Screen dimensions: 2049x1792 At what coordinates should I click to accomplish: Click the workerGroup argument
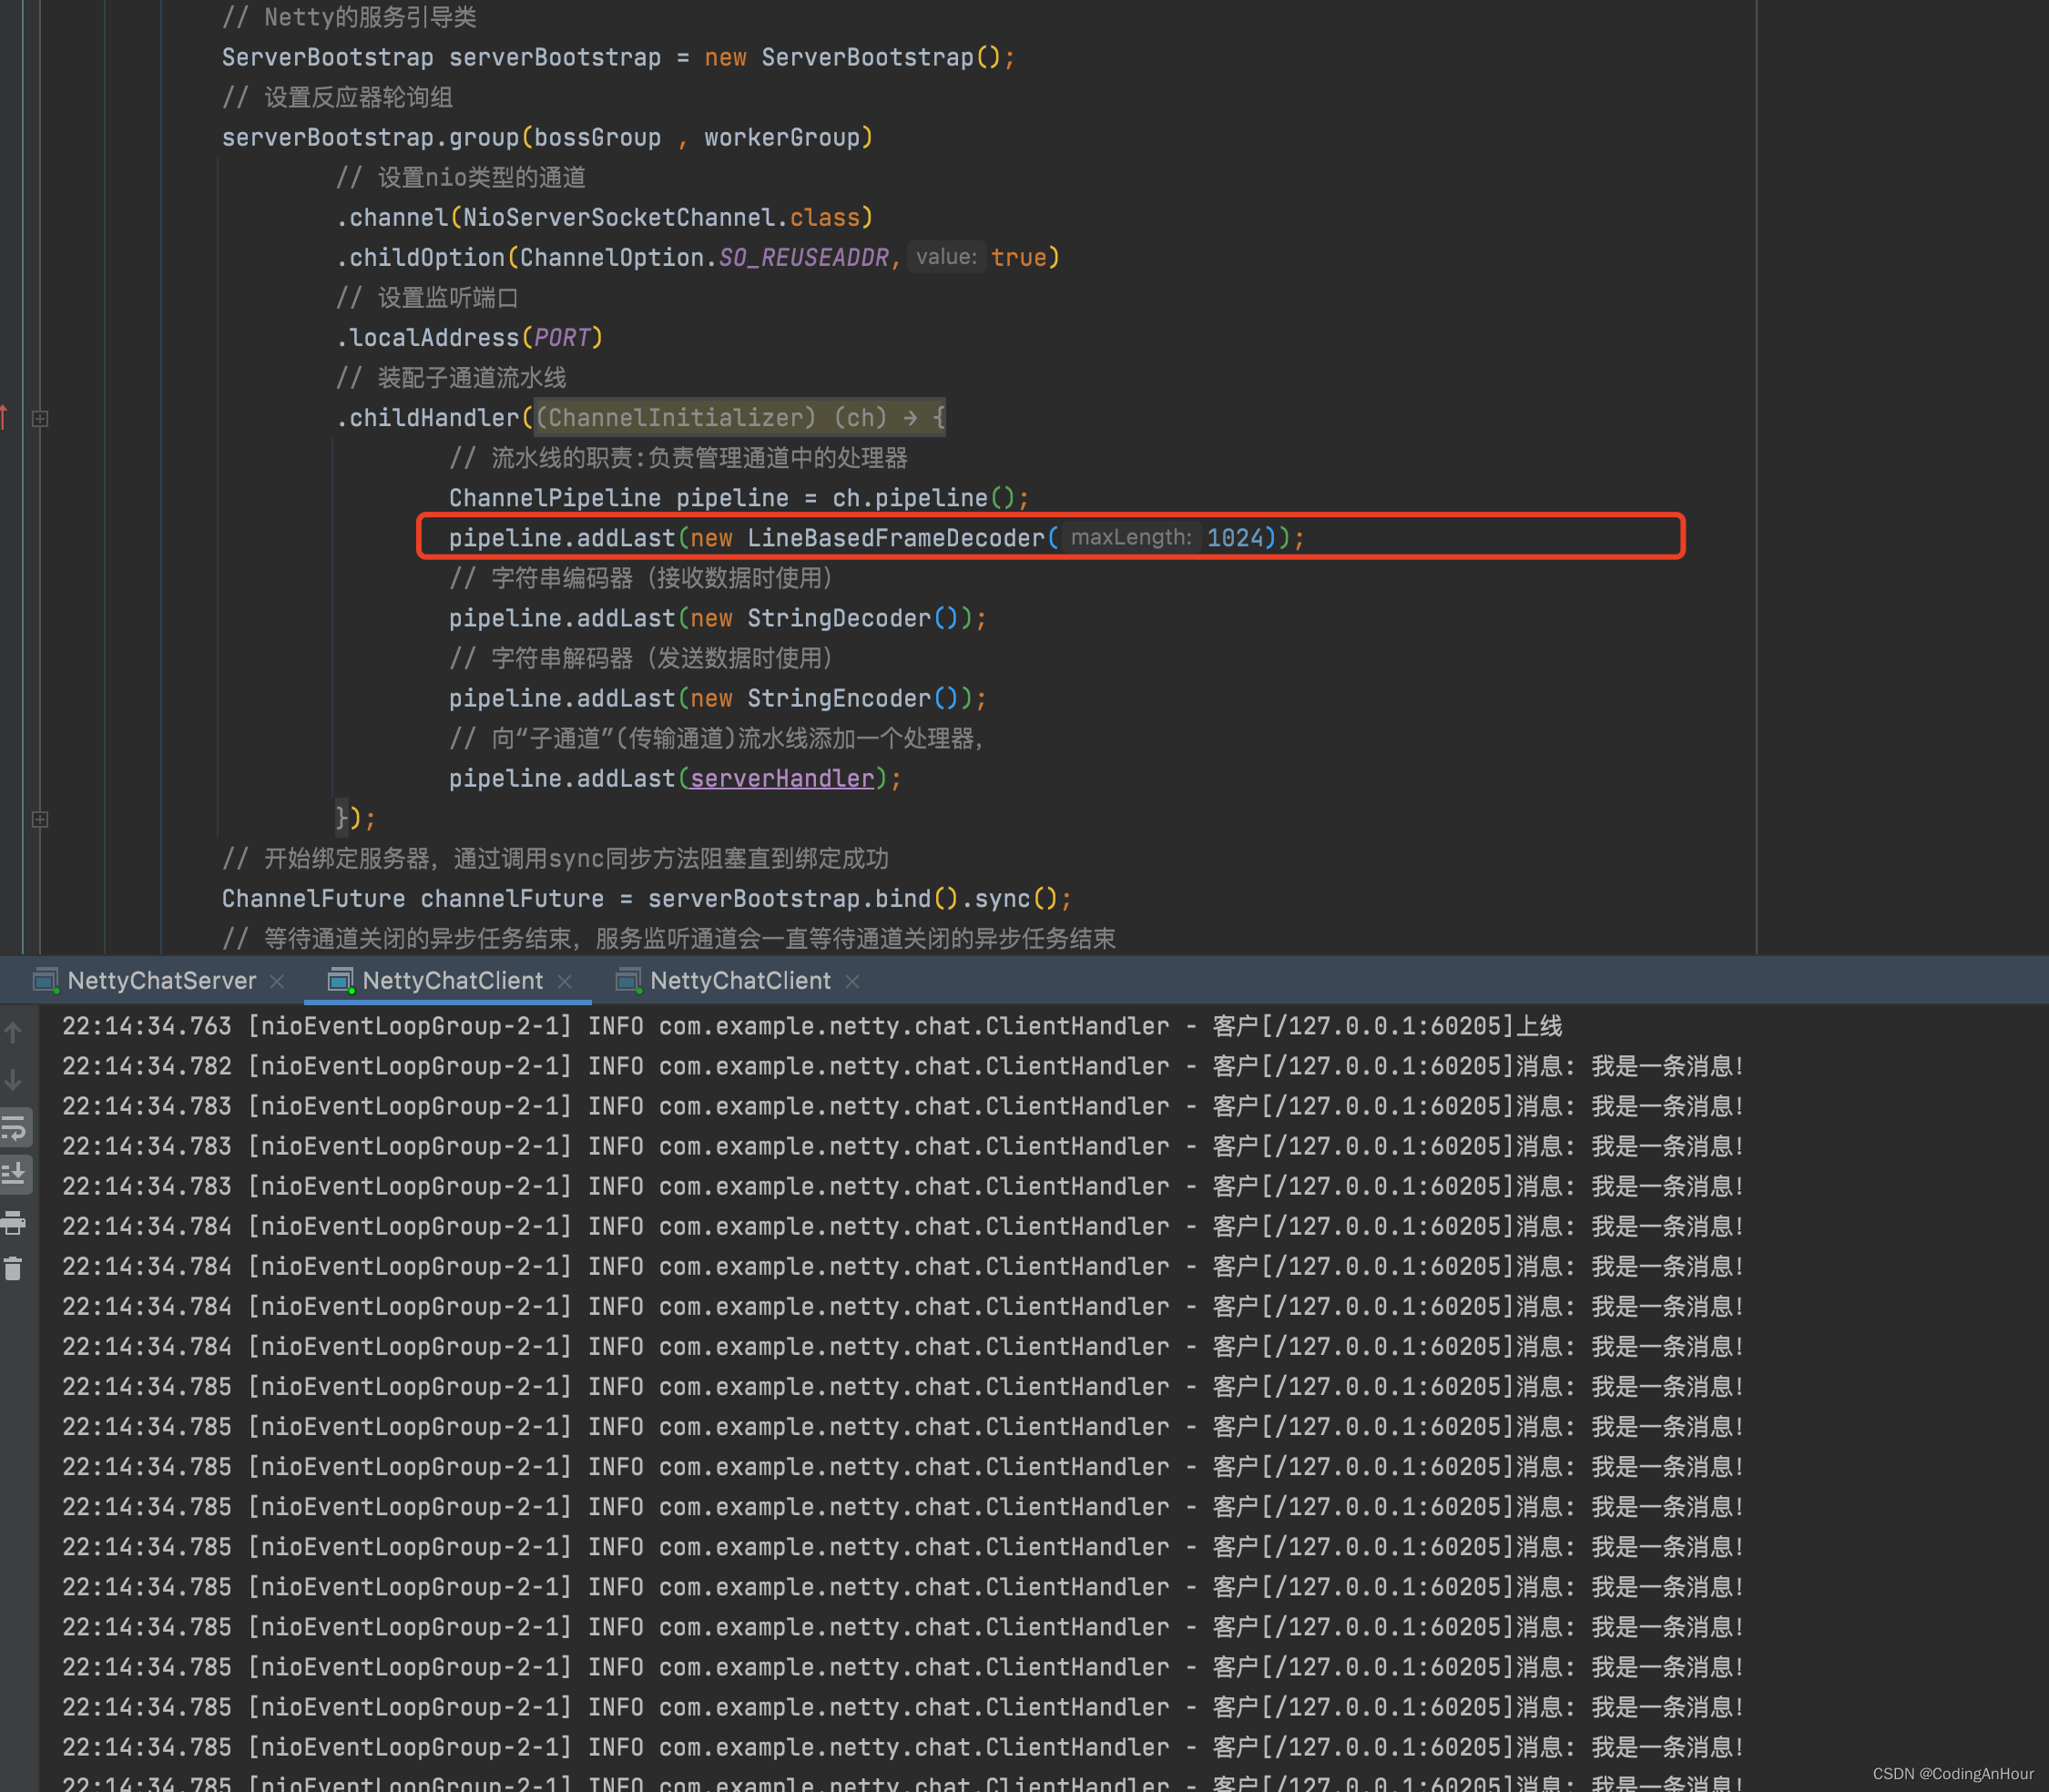[x=782, y=137]
